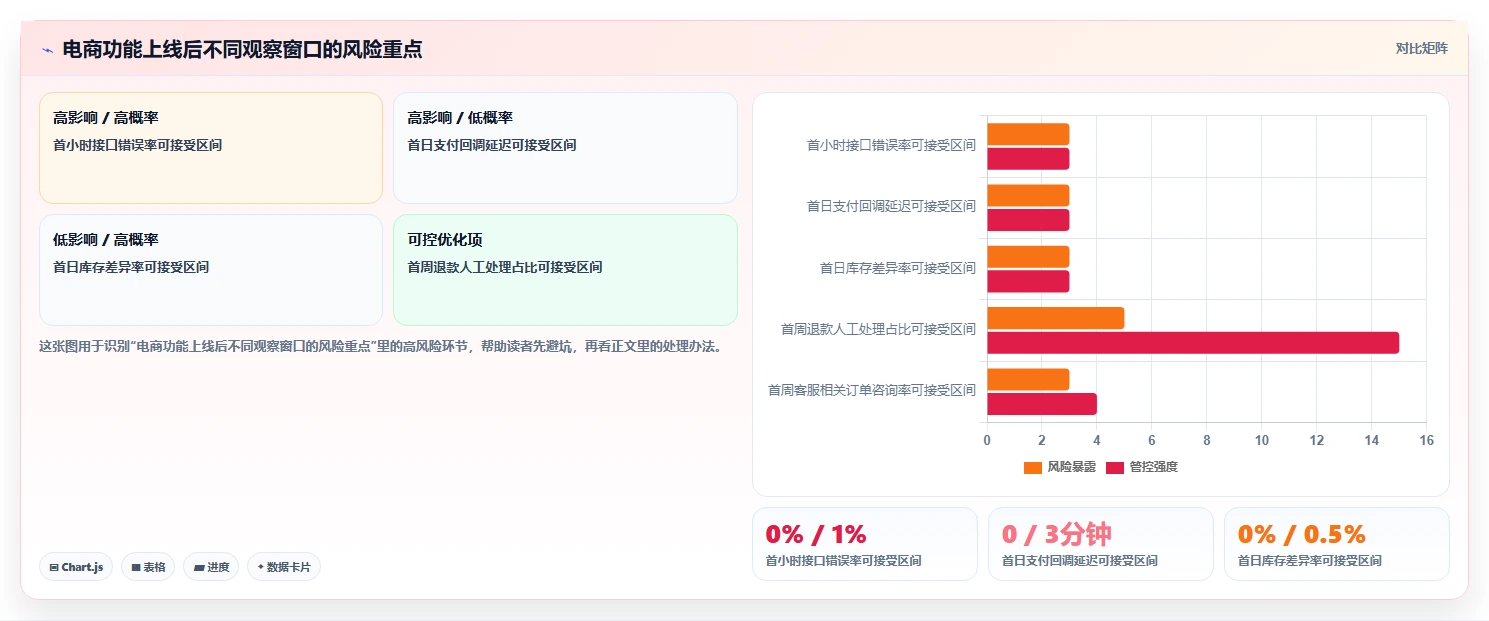Toggle the 风险暴露 legend swatch
Image resolution: width=1489 pixels, height=621 pixels.
coord(1033,467)
